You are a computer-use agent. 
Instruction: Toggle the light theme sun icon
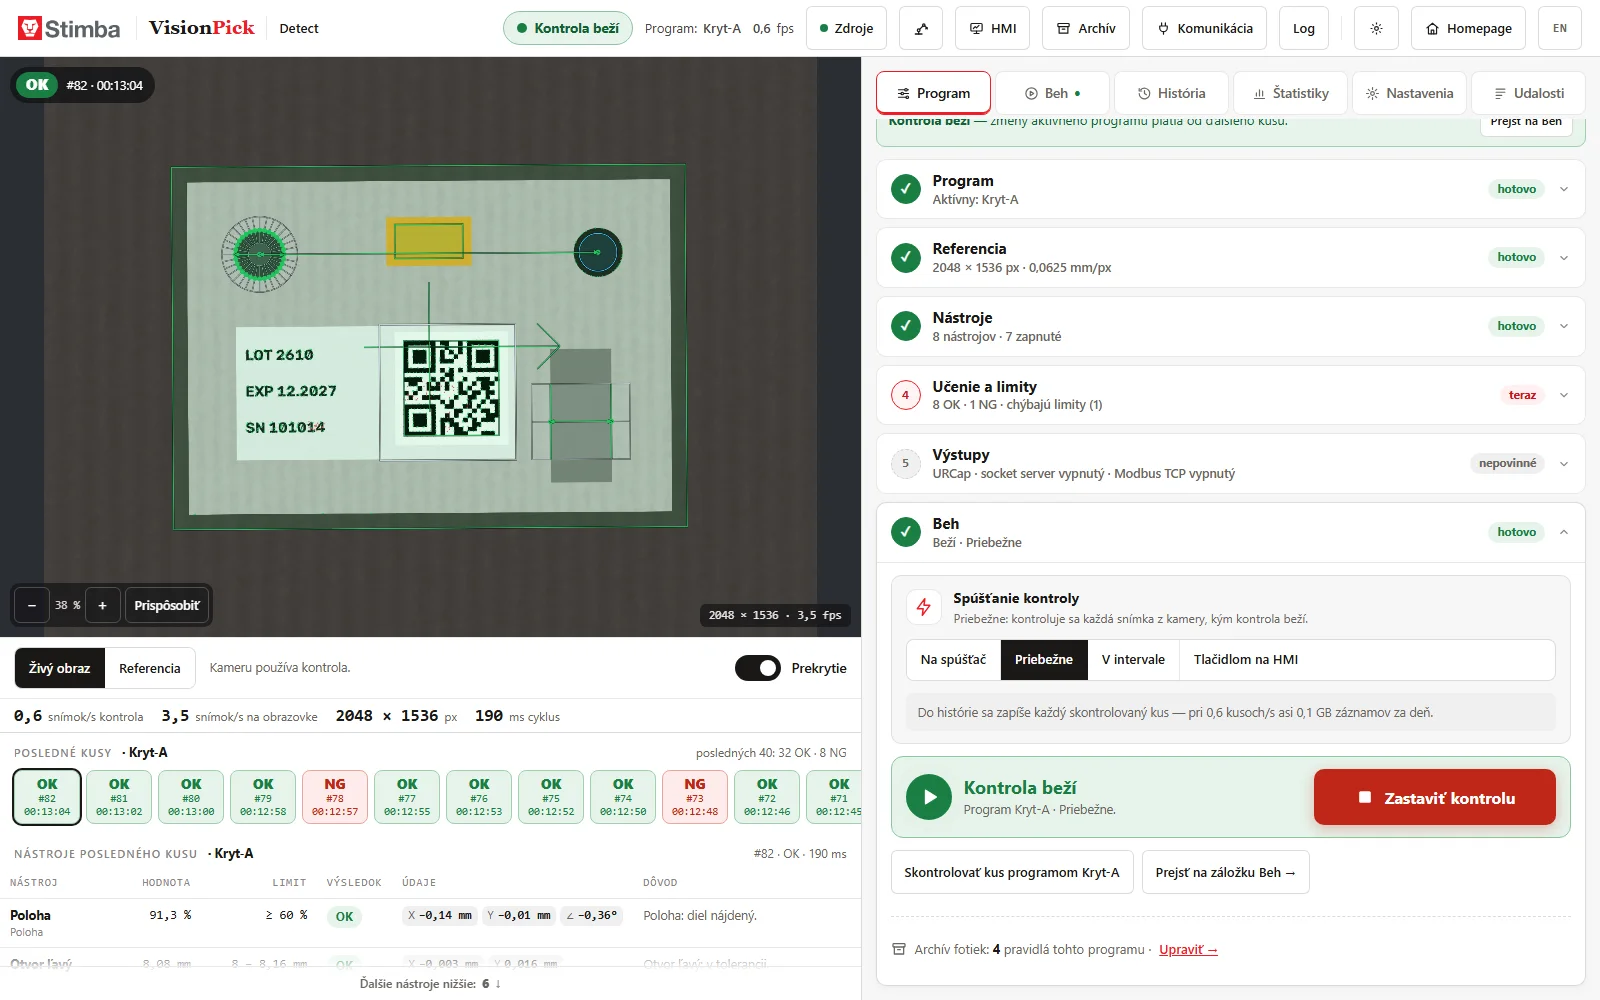point(1376,28)
